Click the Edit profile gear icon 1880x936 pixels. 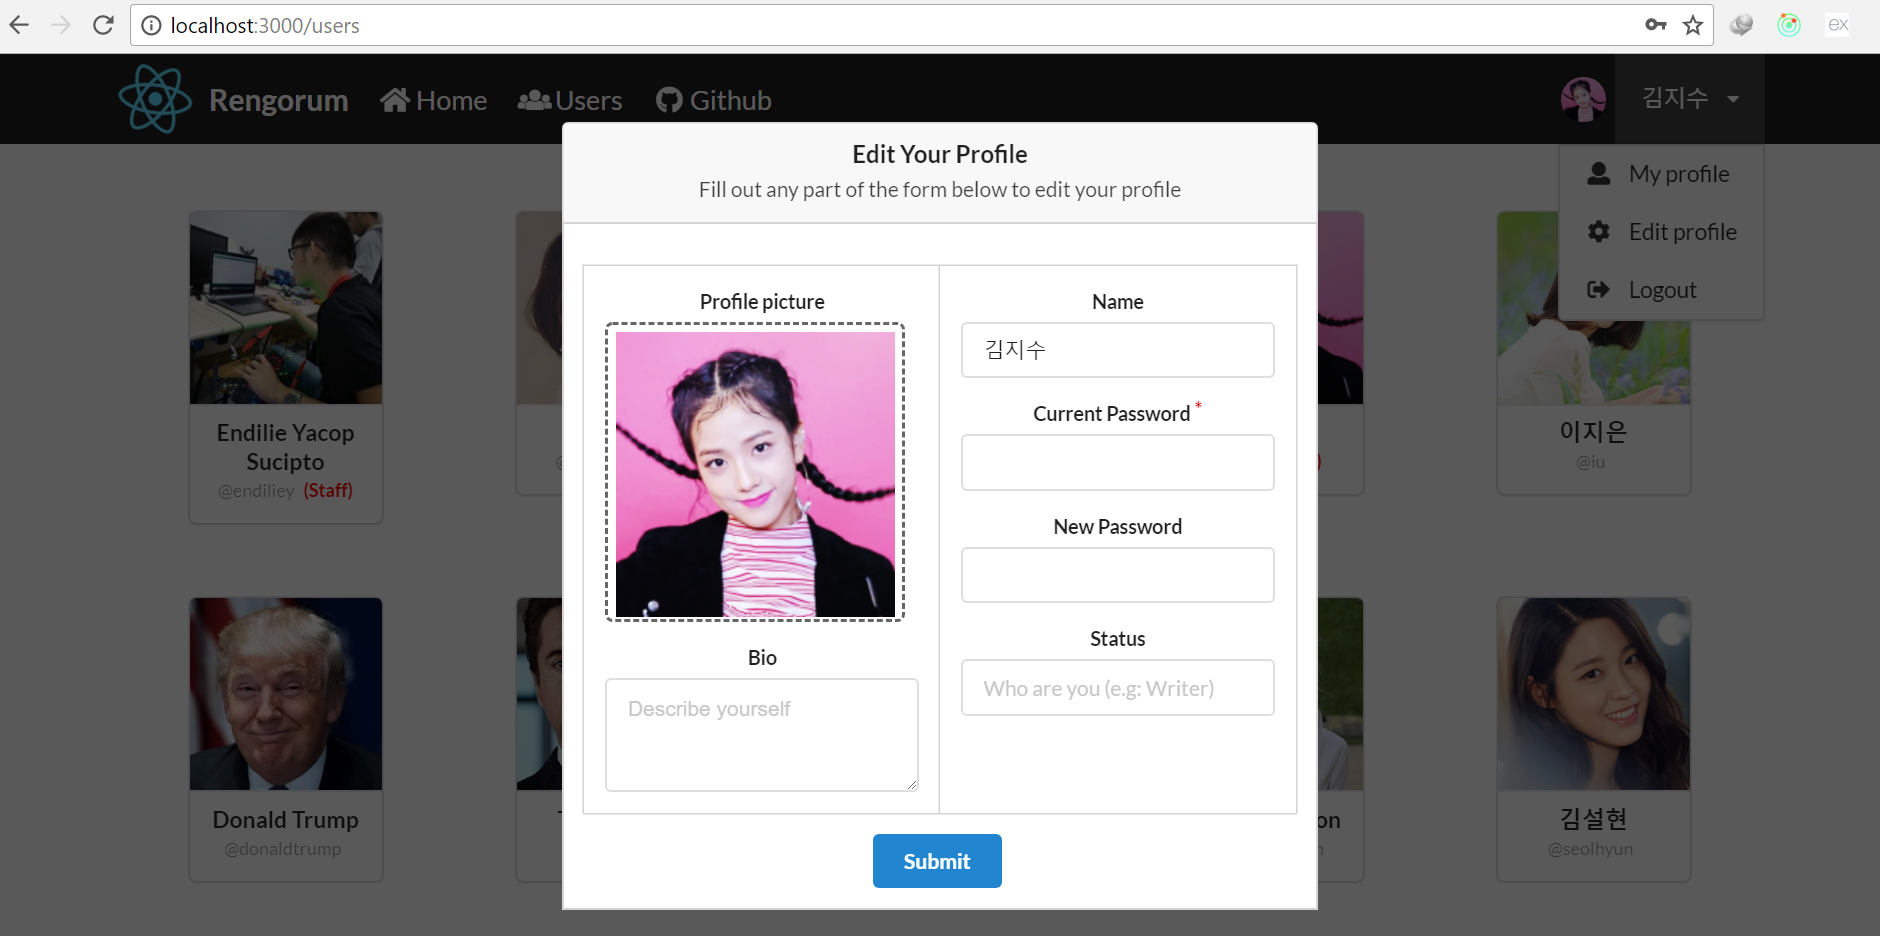[1599, 232]
